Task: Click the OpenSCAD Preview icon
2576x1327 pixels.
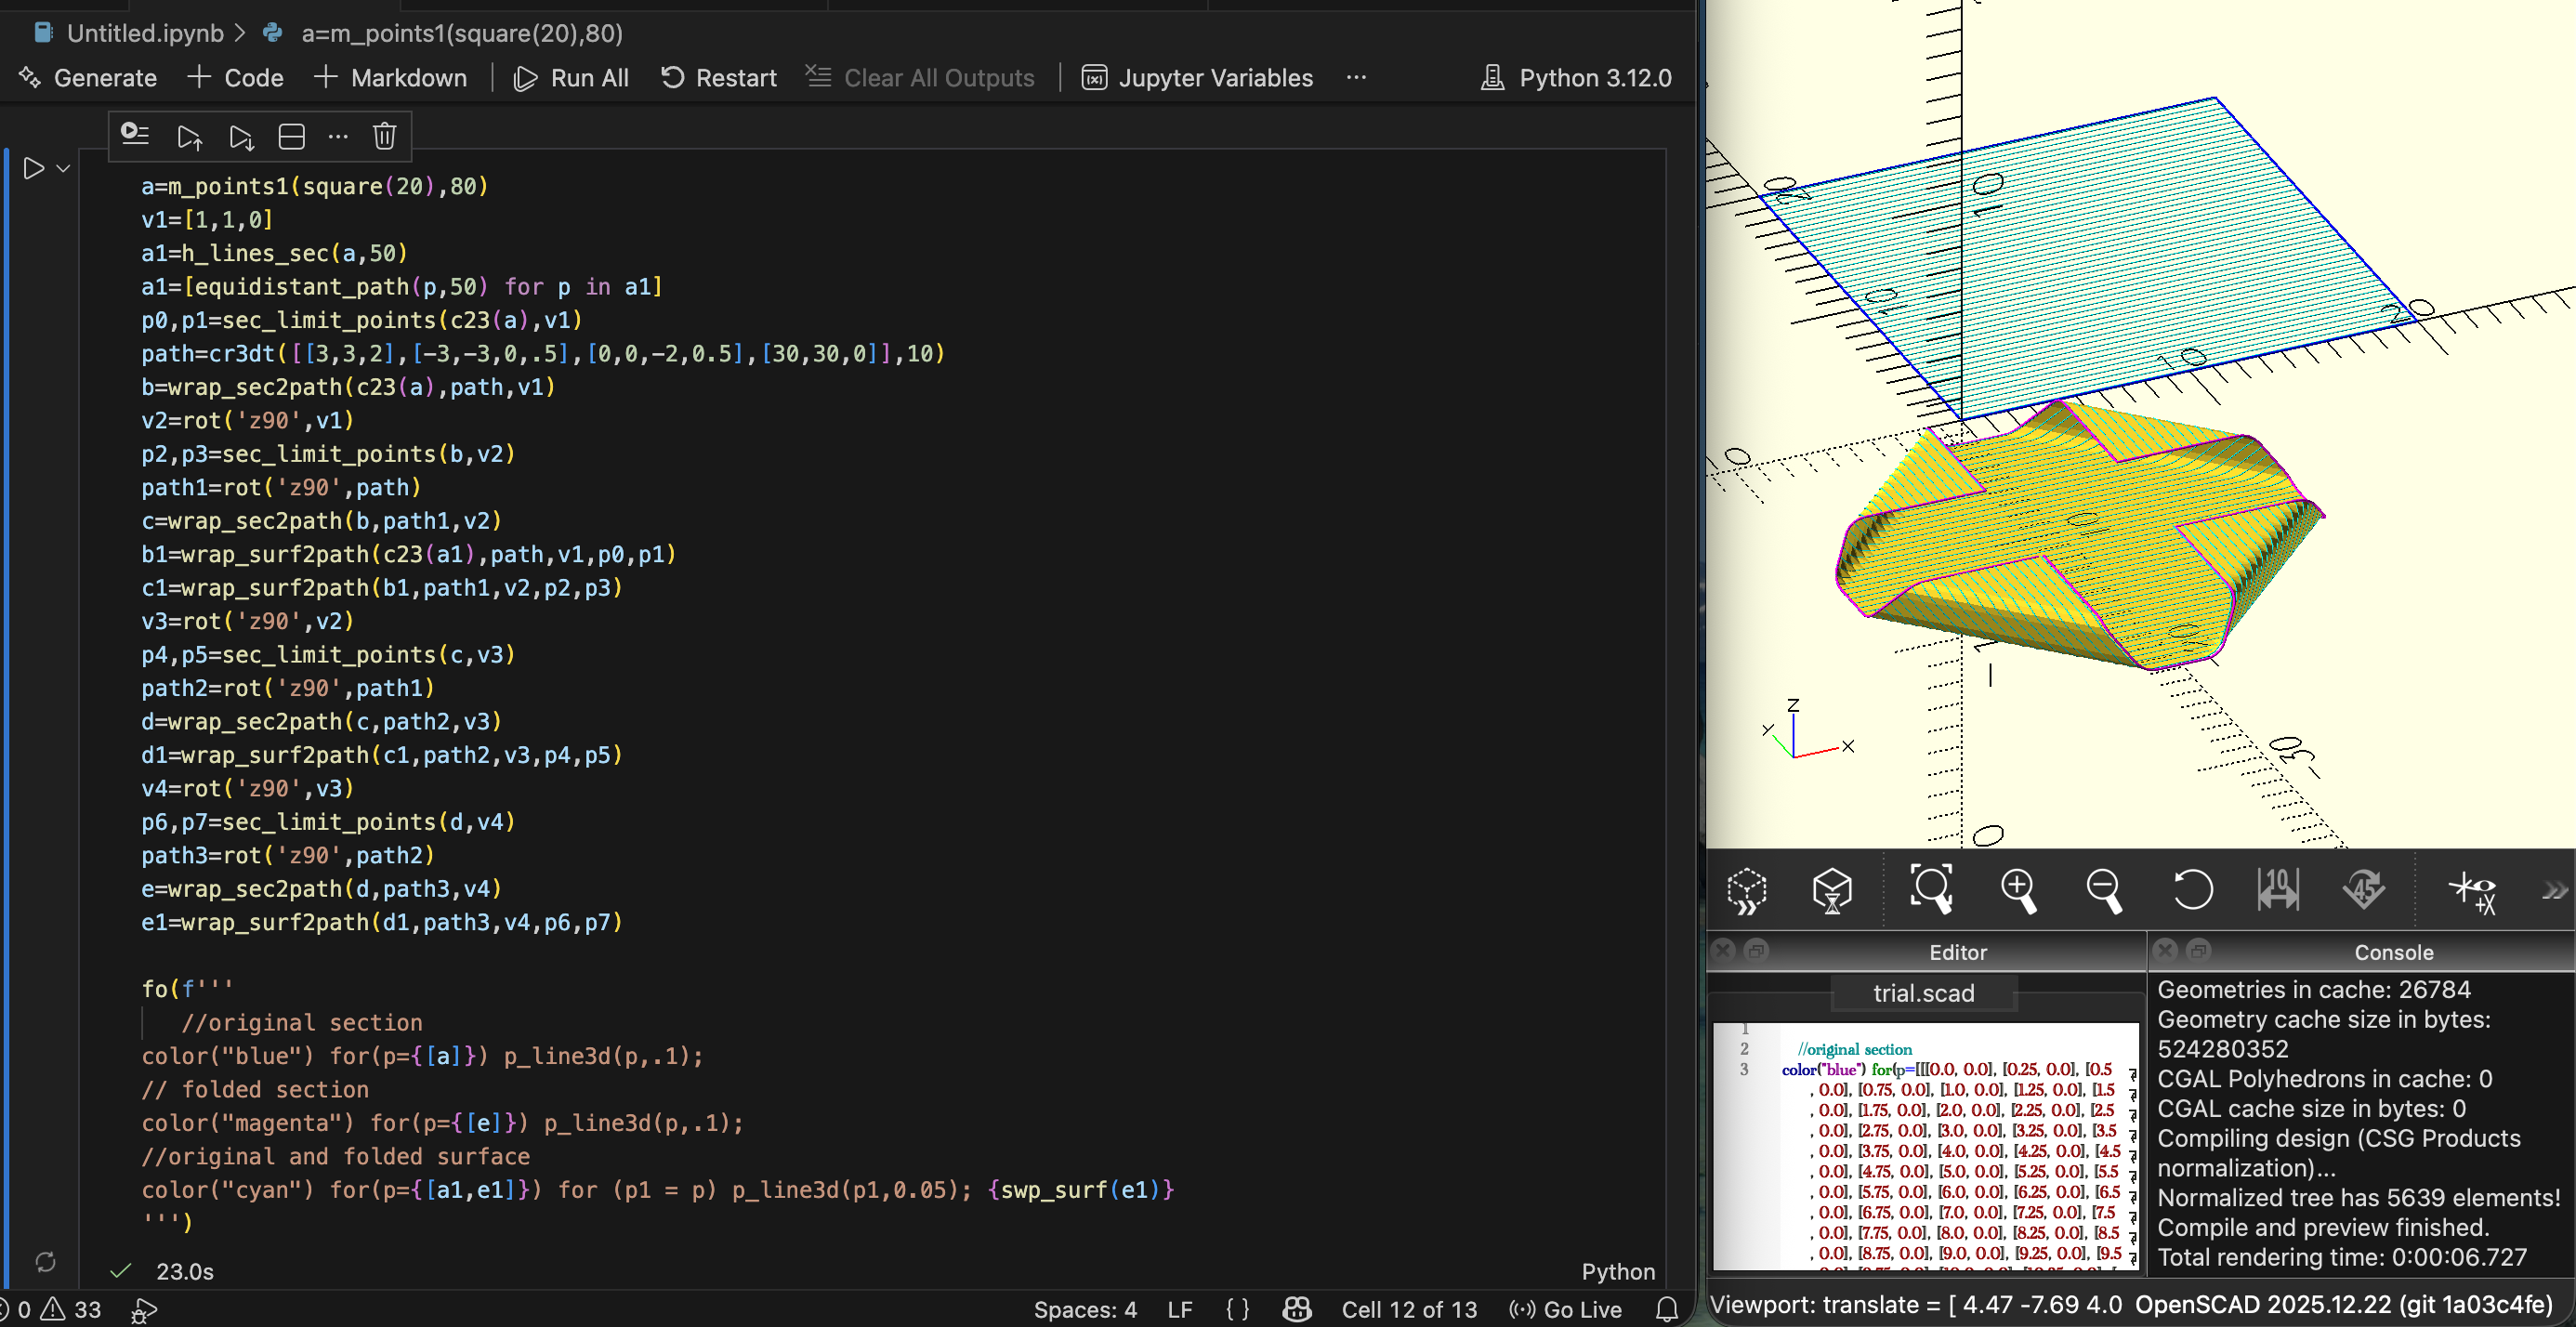Action: (x=1747, y=889)
